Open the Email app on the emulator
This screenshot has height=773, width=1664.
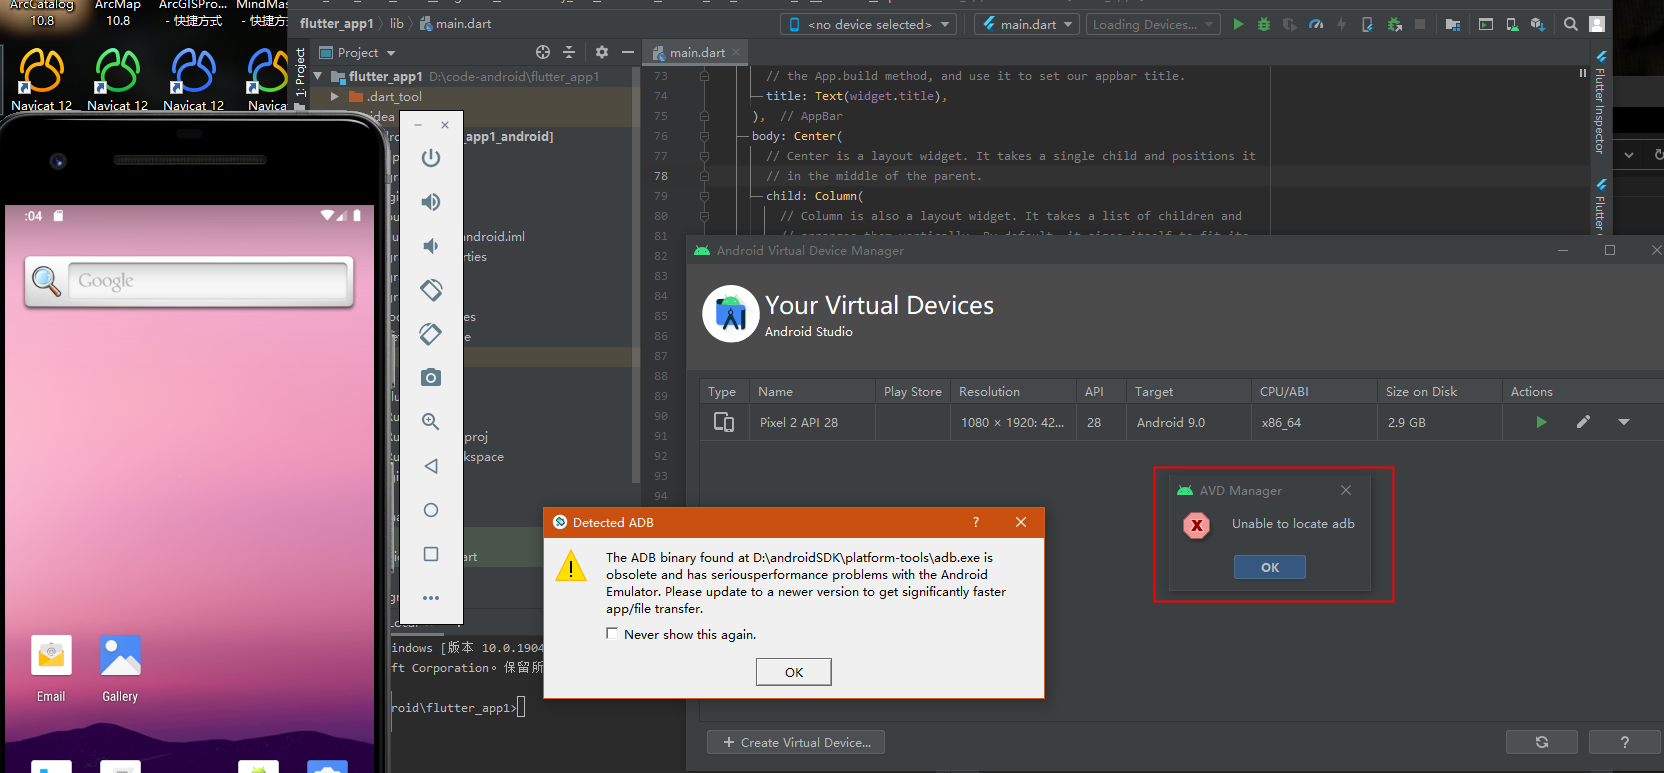coord(51,669)
